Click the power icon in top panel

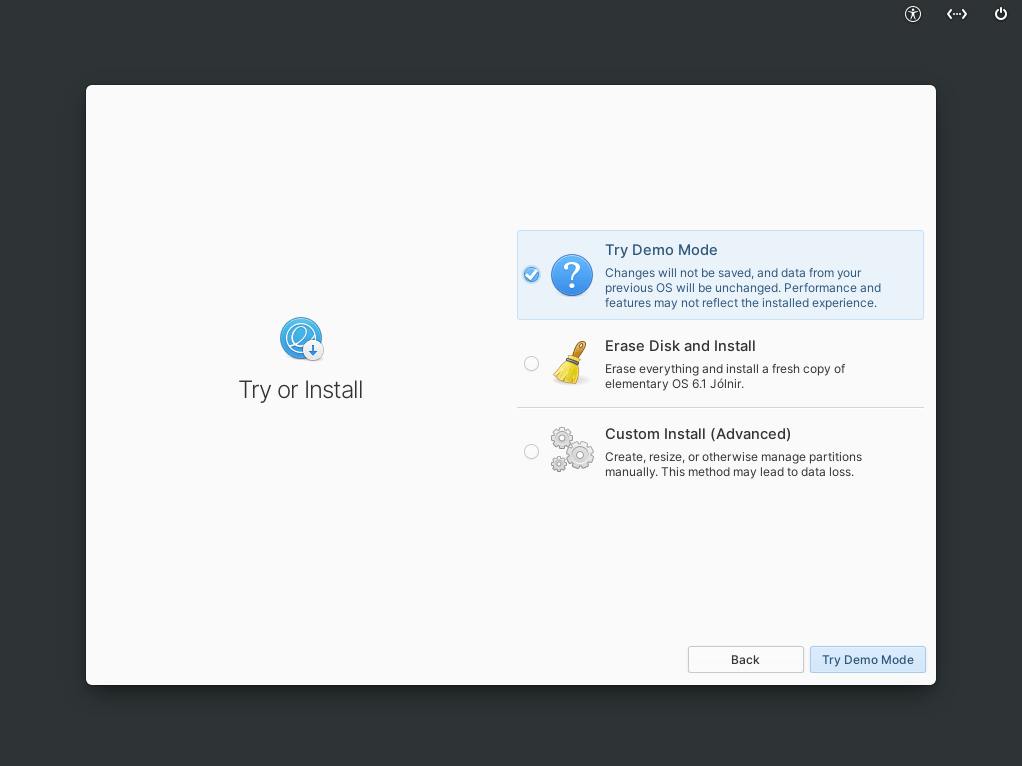coord(1000,14)
